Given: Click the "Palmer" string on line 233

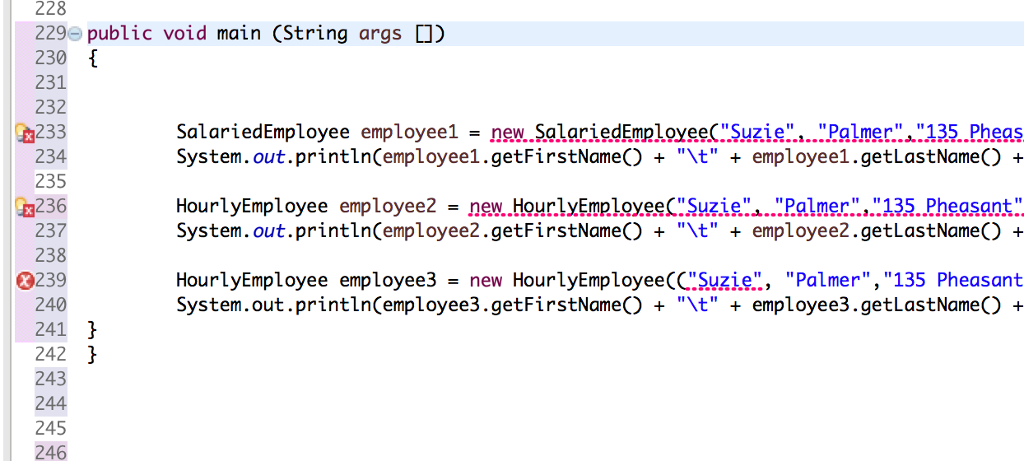Looking at the screenshot, I should (x=861, y=133).
